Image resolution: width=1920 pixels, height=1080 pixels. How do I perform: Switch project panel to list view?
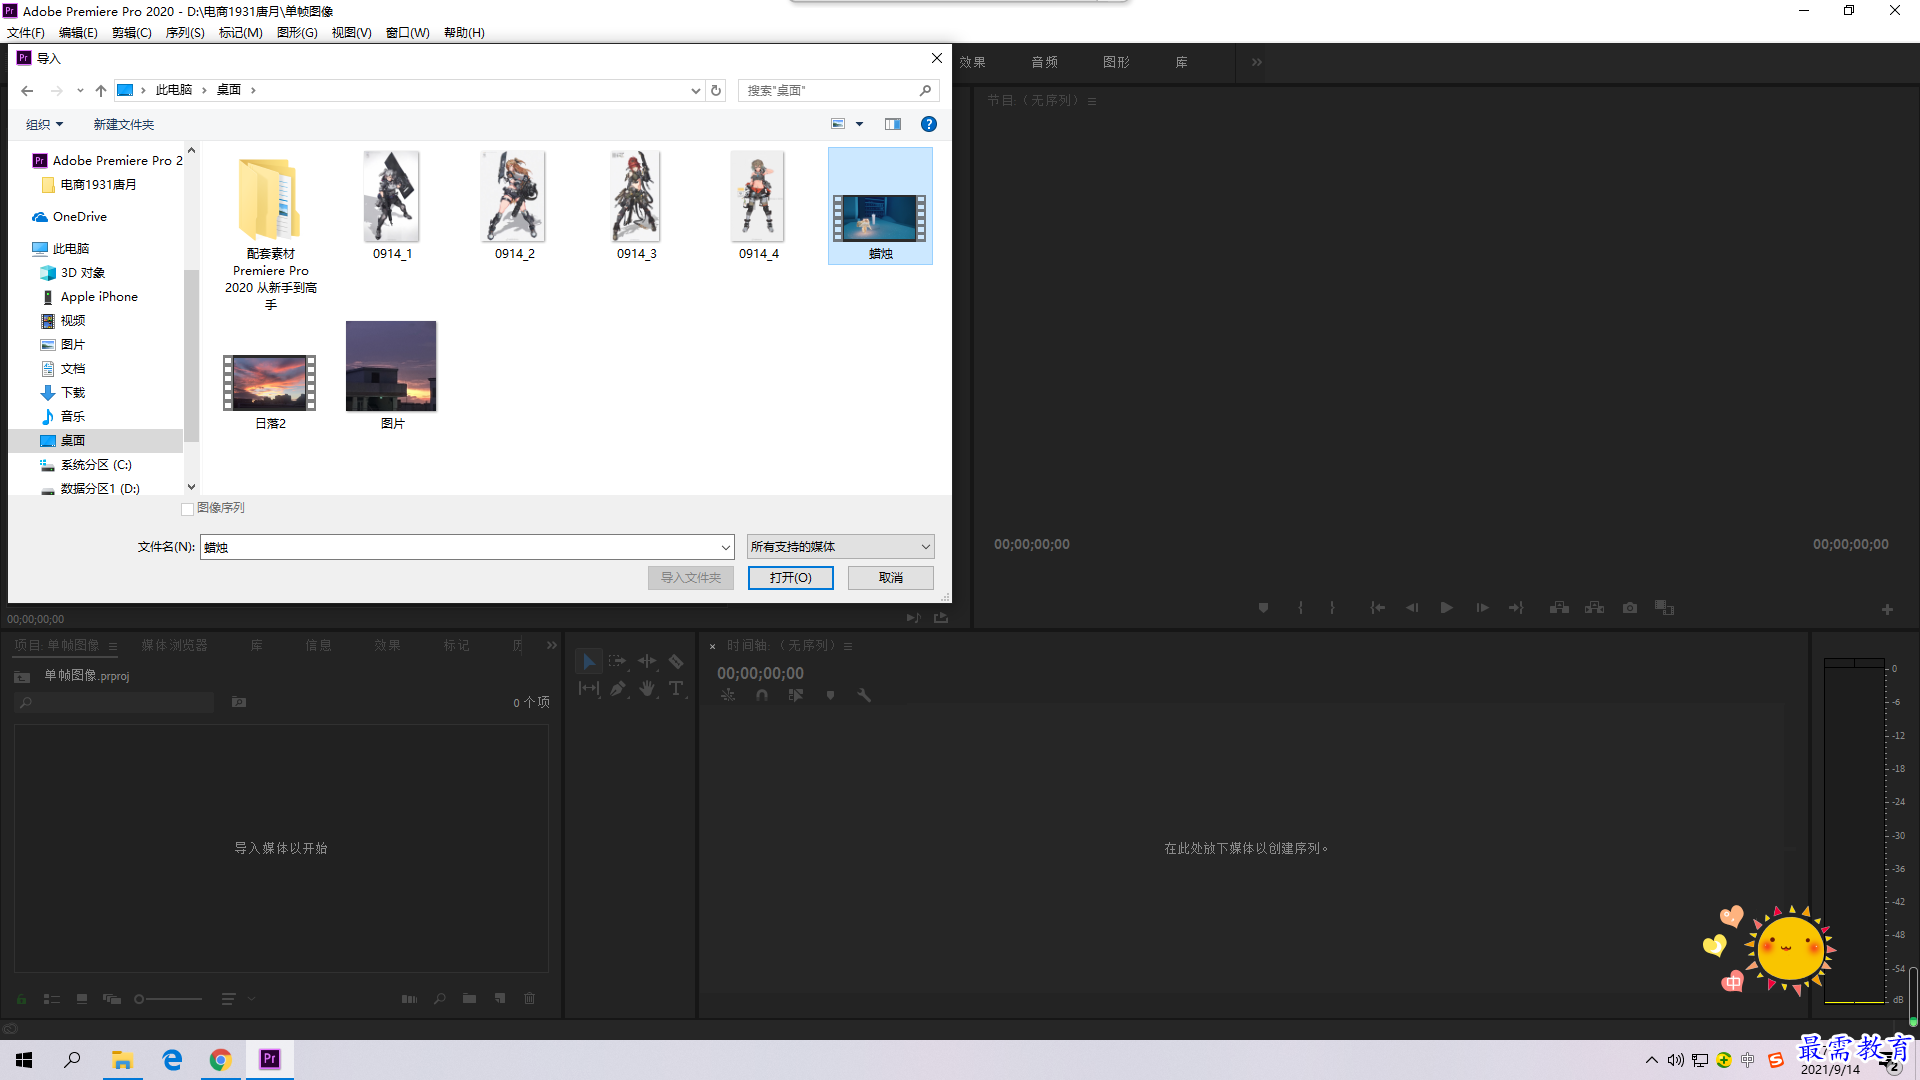pos(52,999)
